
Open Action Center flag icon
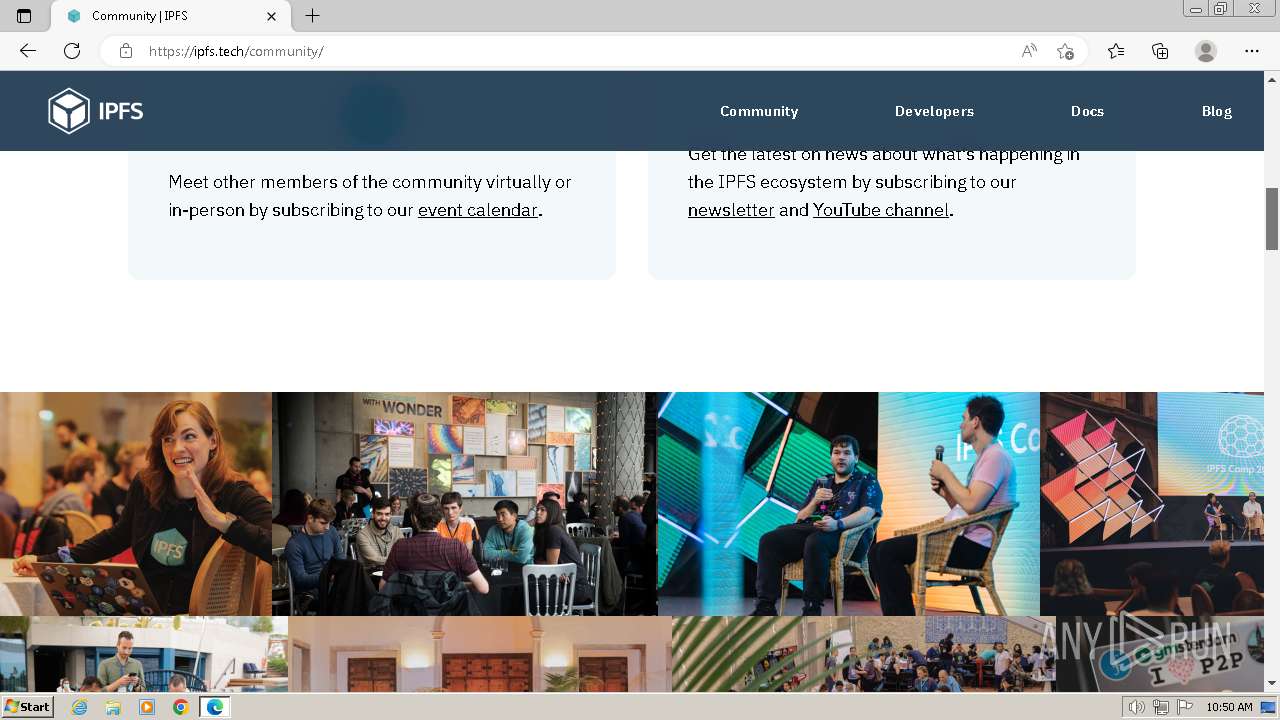point(1185,707)
